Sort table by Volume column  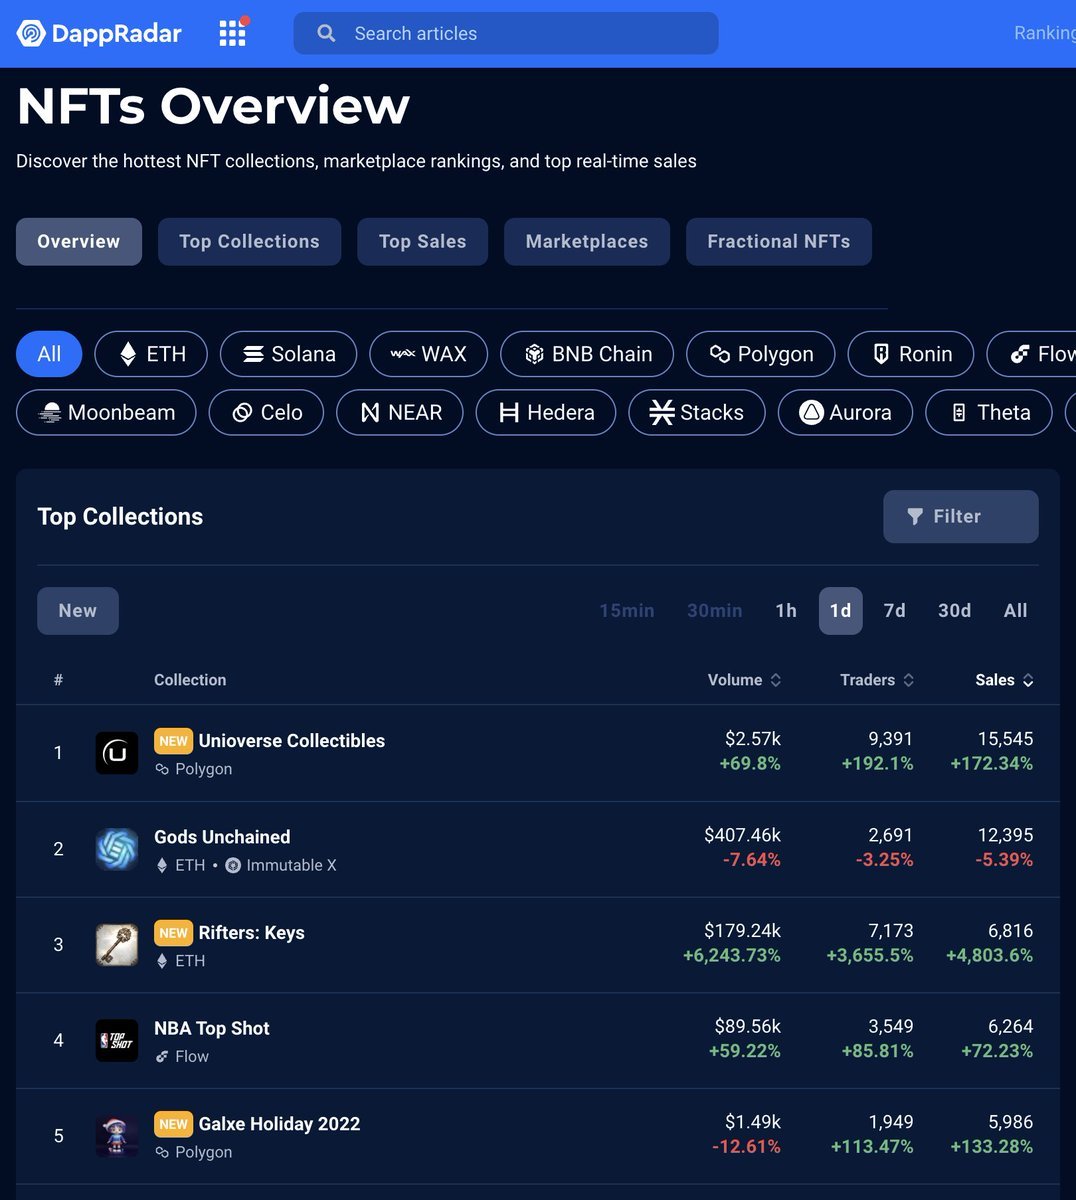coord(744,680)
